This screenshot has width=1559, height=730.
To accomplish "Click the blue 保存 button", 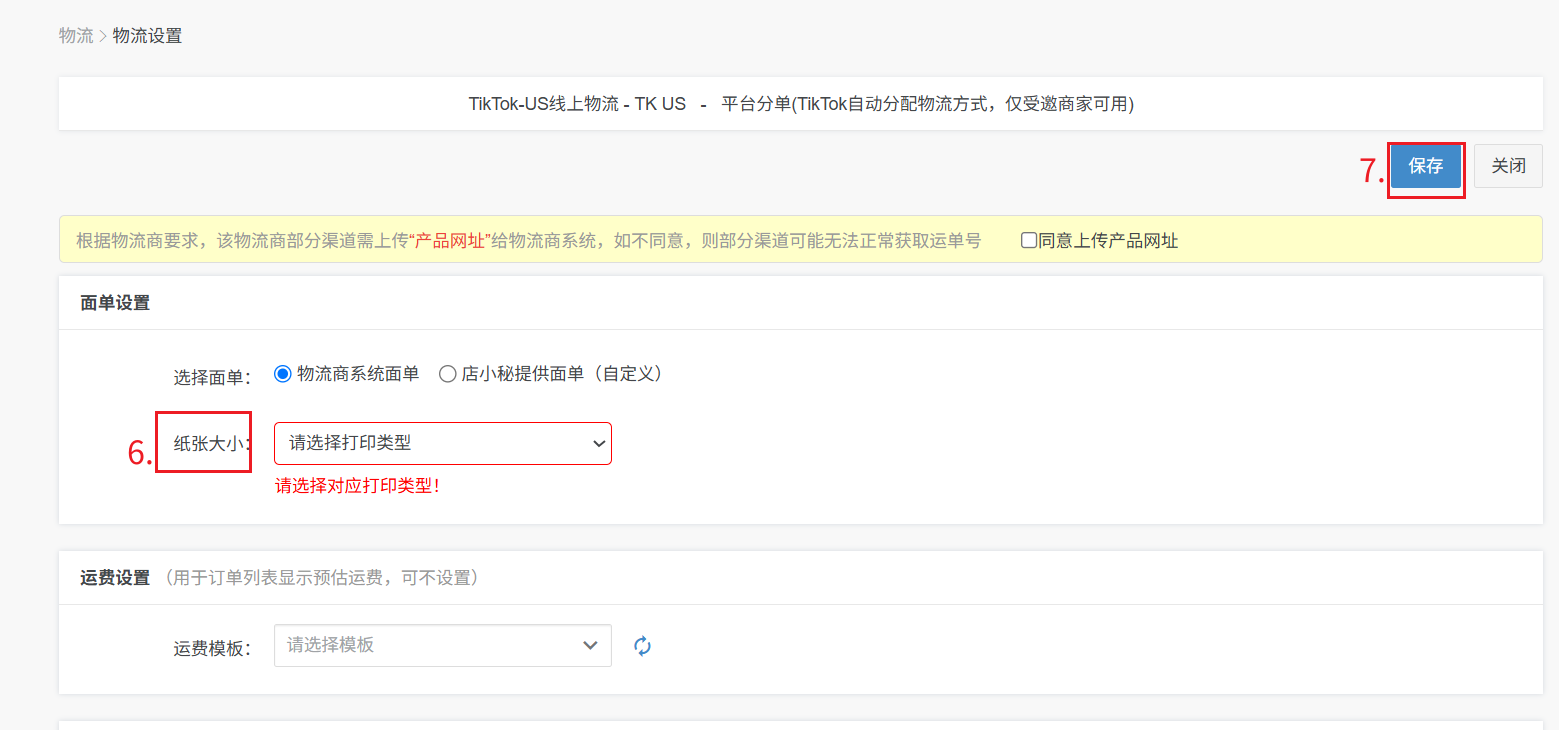I will 1426,167.
